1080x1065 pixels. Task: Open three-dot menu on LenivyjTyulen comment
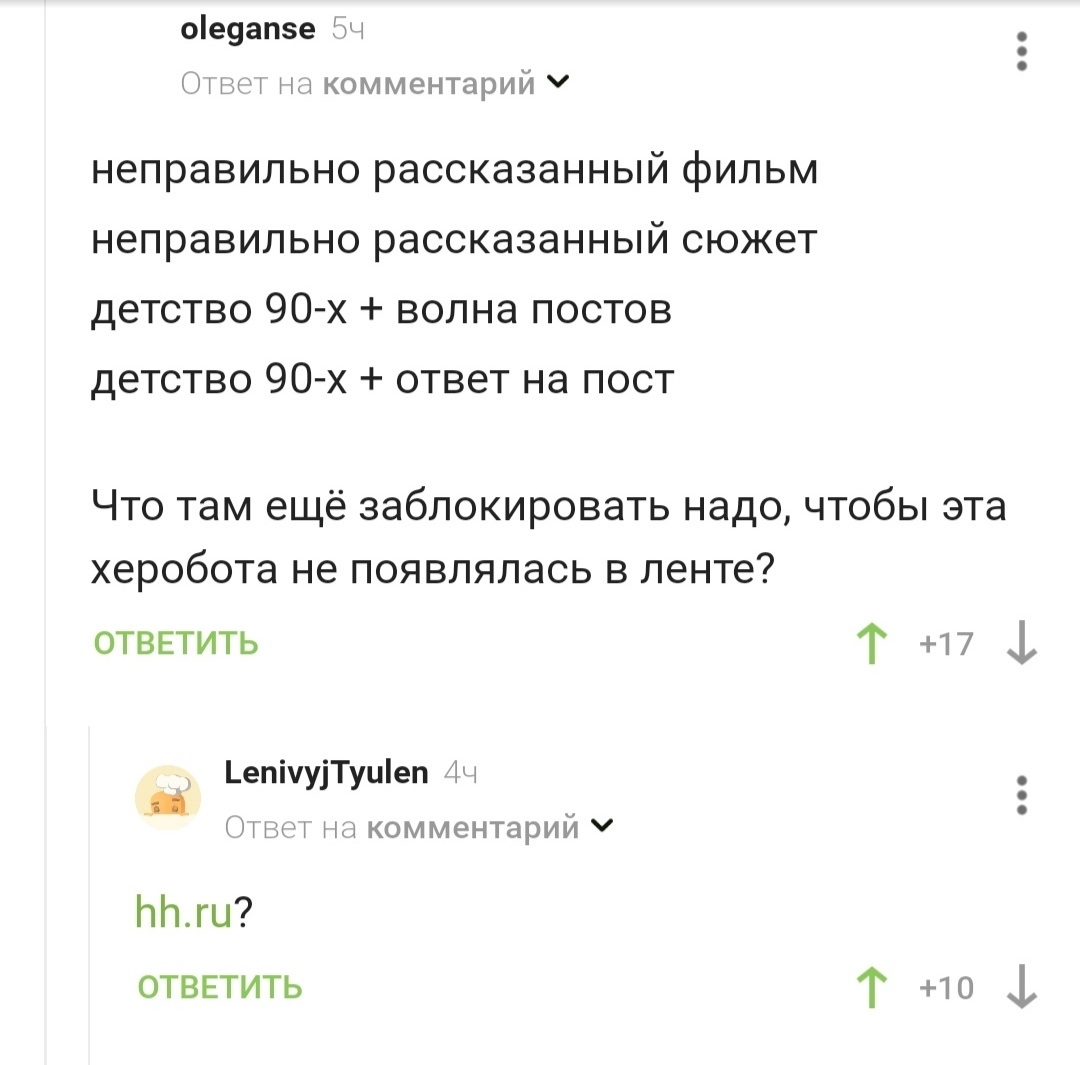tap(1022, 795)
